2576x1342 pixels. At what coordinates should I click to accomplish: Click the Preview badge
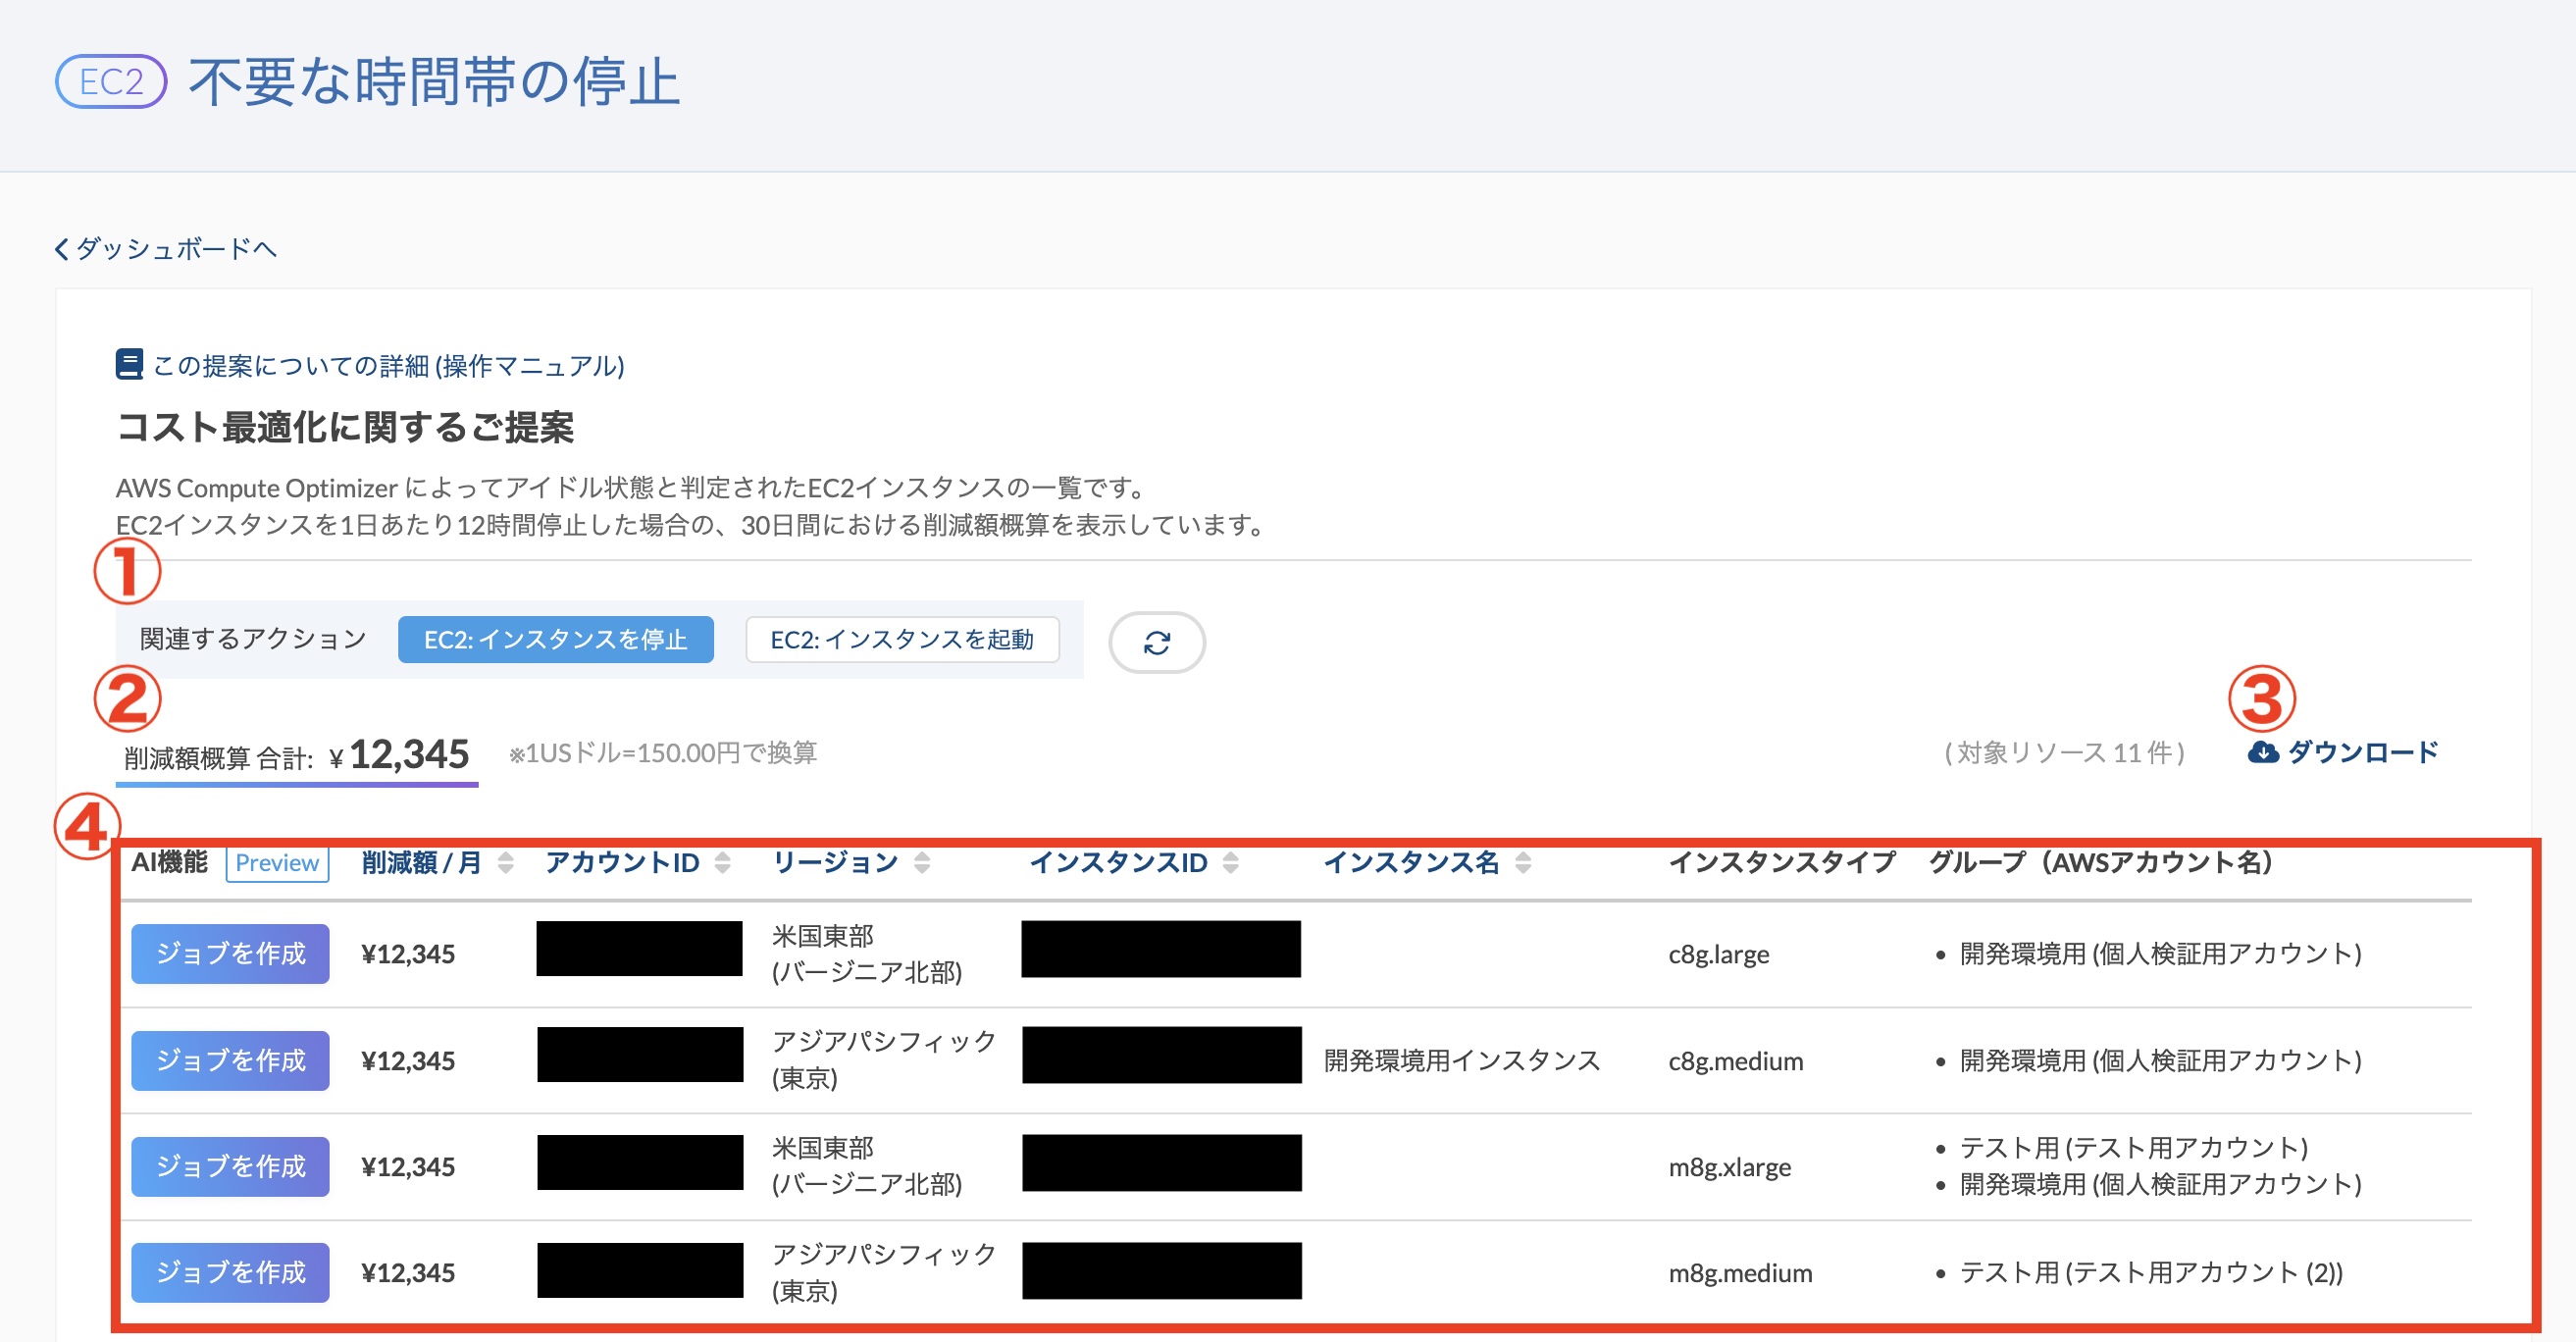[x=277, y=863]
